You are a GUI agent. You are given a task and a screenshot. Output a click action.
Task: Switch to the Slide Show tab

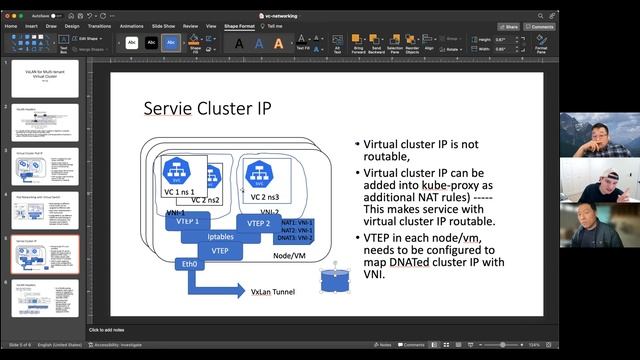pos(163,26)
